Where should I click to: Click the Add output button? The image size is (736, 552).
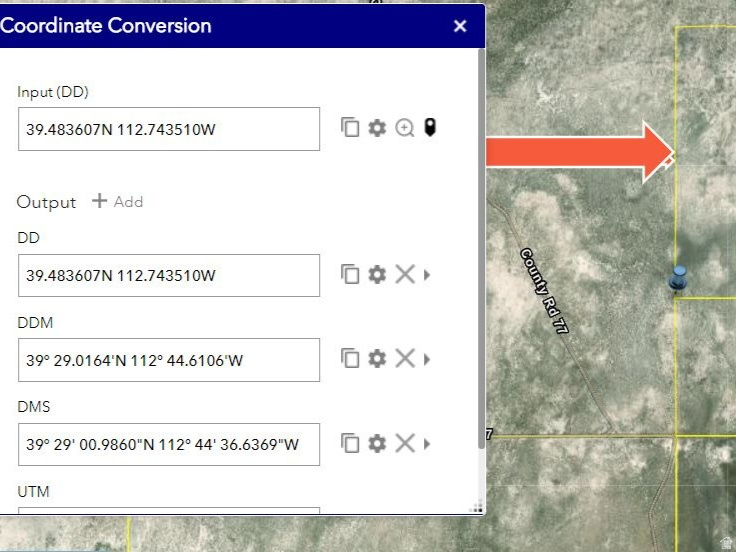(118, 201)
